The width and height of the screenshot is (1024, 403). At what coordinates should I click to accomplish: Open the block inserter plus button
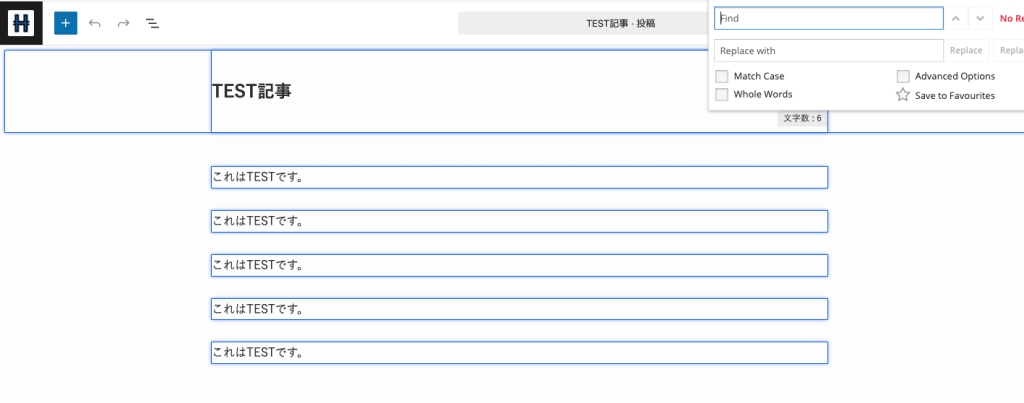point(65,23)
